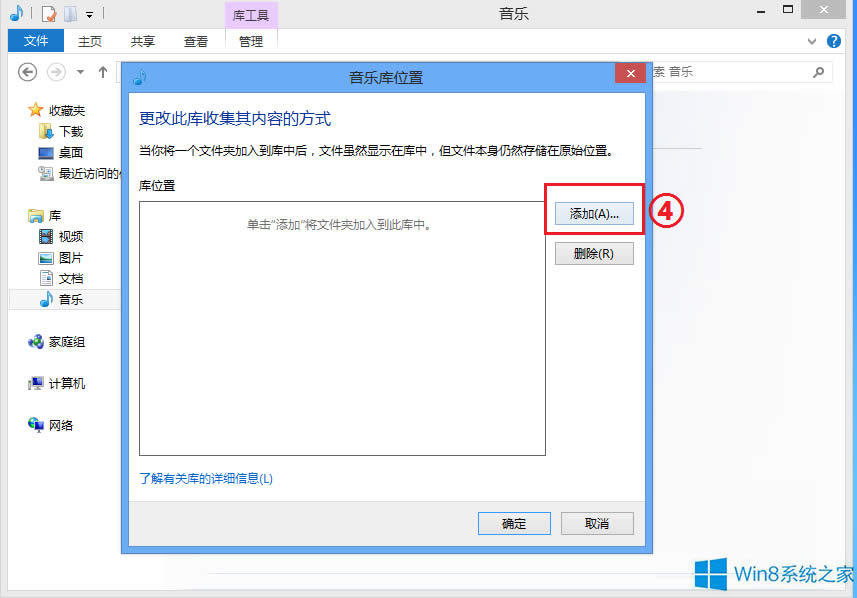Viewport: 857px width, 598px height.
Task: Click the music note icon in quick access toolbar
Action: coord(17,13)
